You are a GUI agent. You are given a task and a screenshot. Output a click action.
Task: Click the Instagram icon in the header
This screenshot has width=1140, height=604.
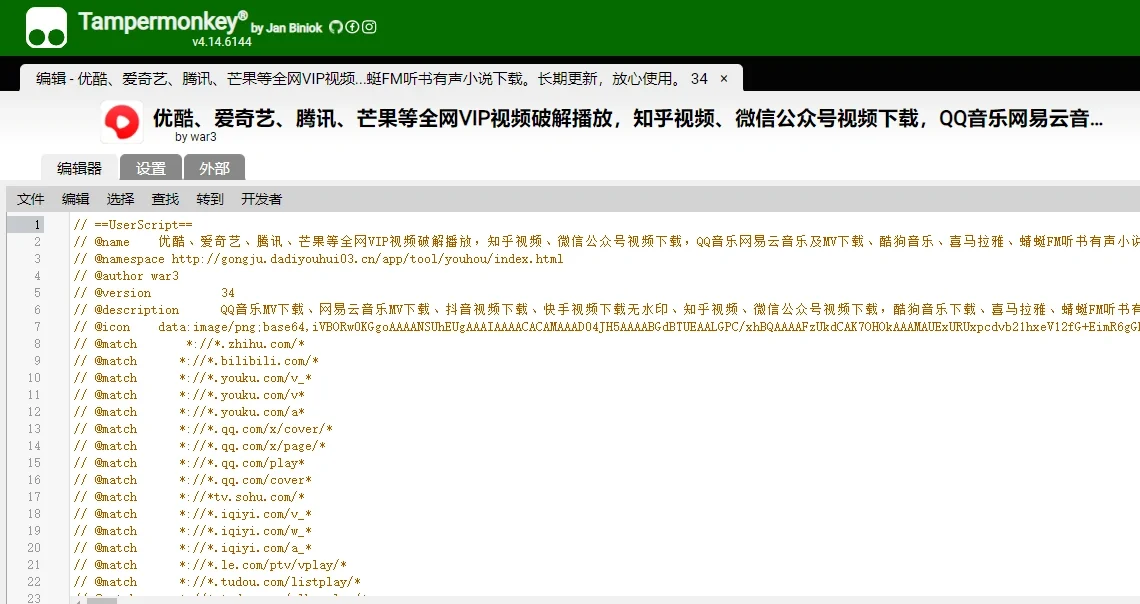[369, 27]
